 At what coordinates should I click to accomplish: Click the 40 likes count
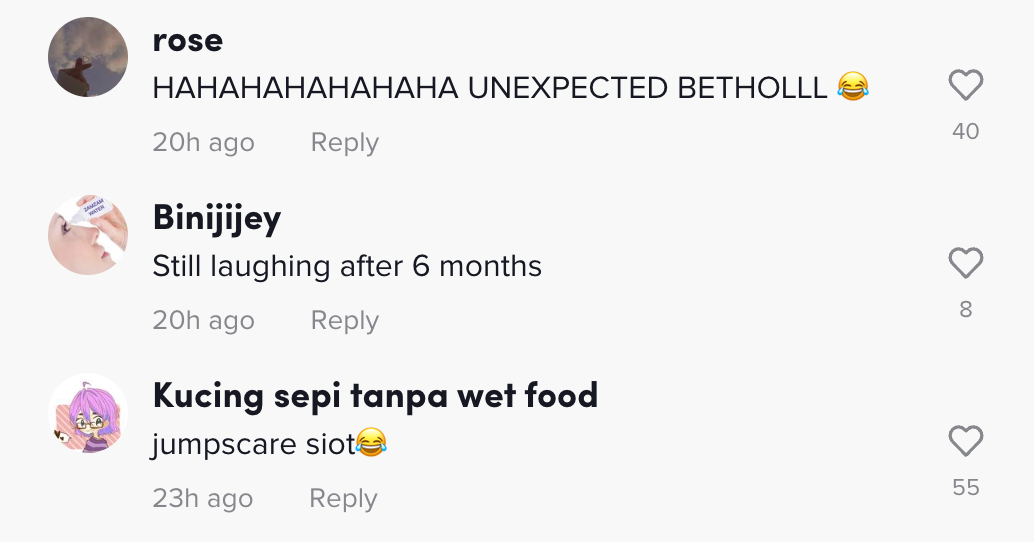[x=965, y=131]
